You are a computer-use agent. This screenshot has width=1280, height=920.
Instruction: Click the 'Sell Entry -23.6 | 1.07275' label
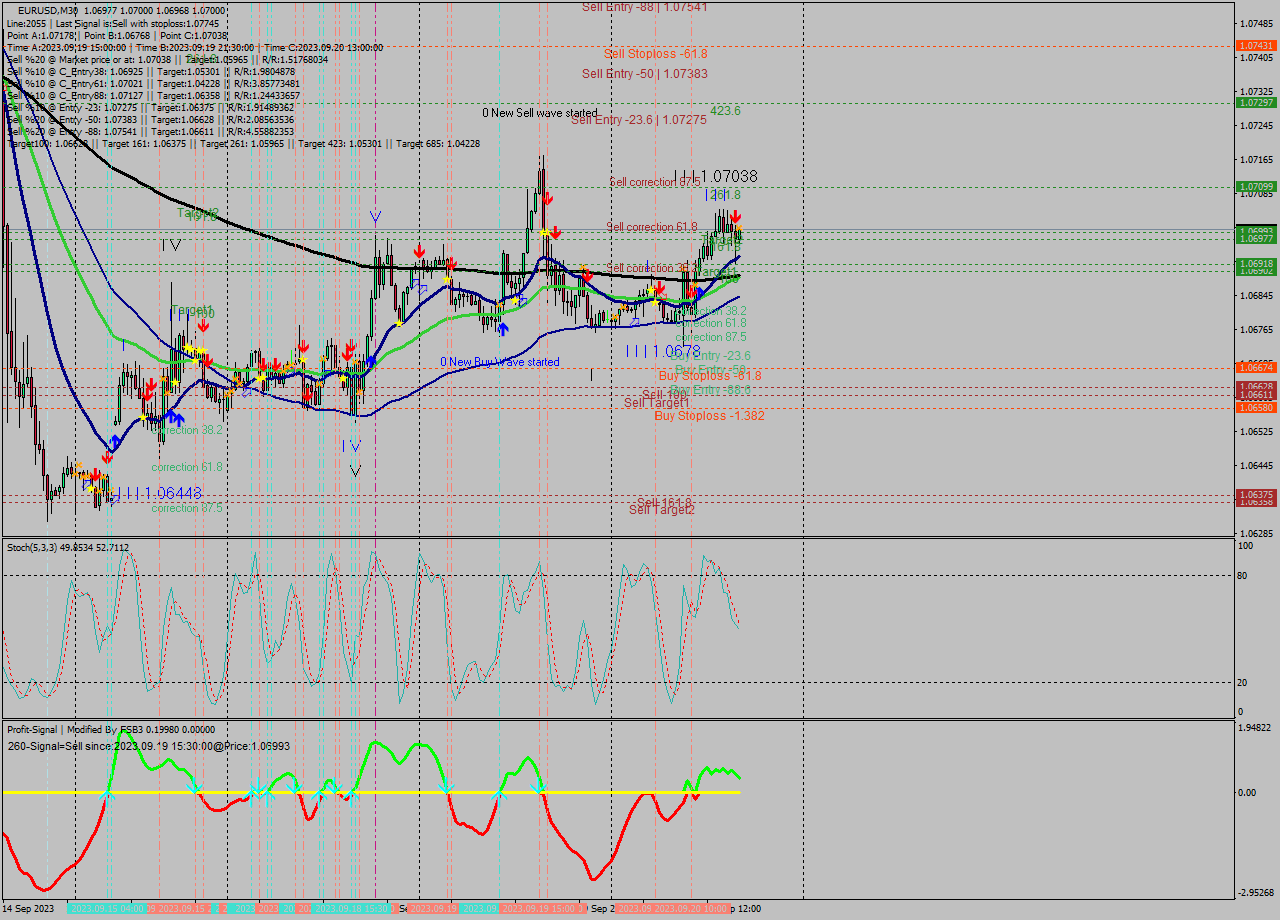(639, 120)
